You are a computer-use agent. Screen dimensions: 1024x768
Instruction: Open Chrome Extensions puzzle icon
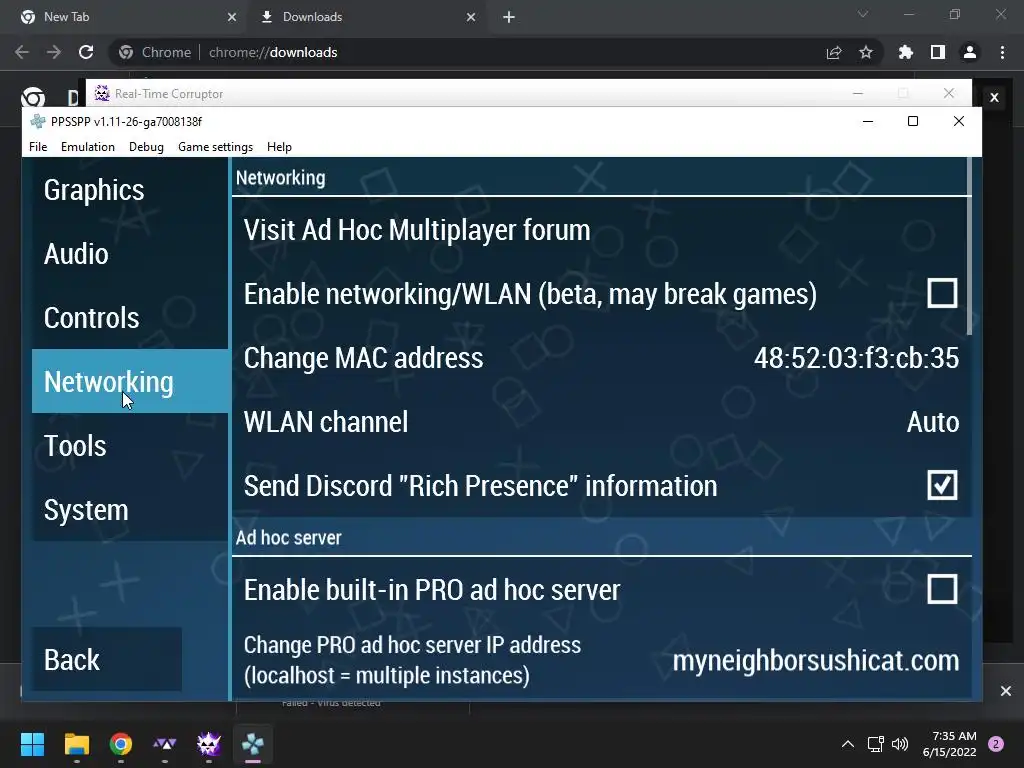(906, 52)
